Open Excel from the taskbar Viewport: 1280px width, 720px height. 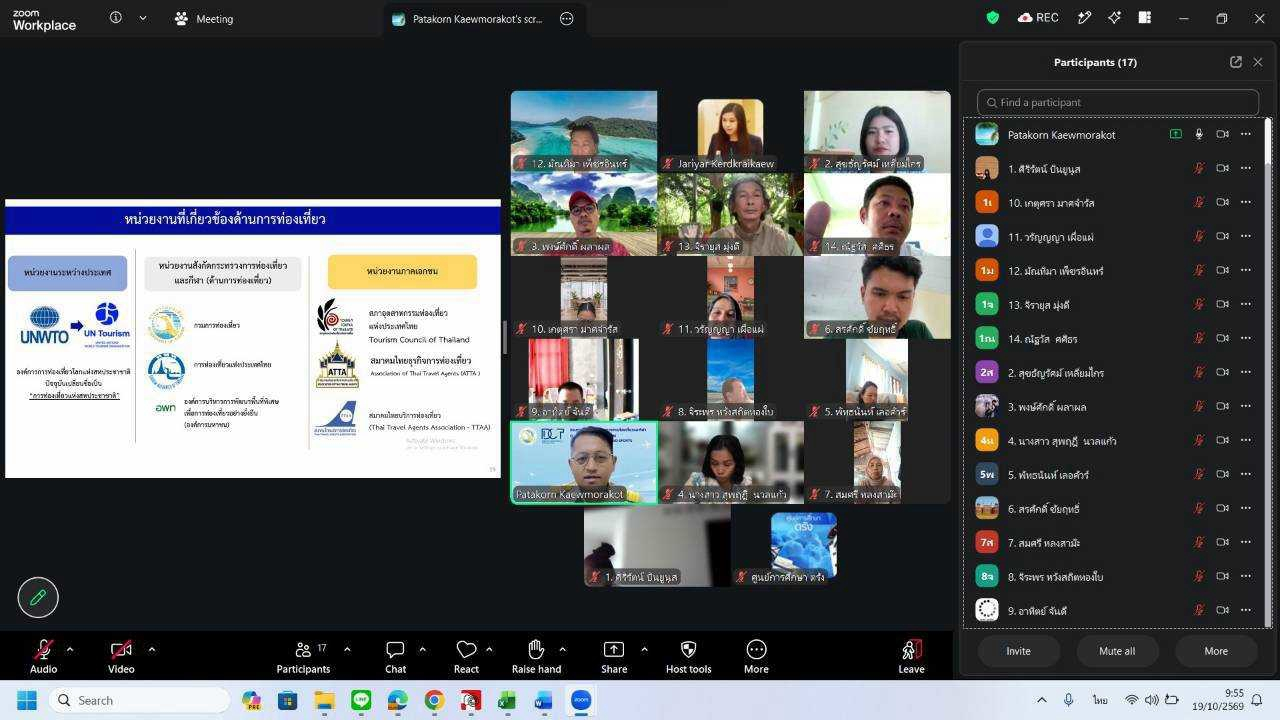[x=507, y=700]
